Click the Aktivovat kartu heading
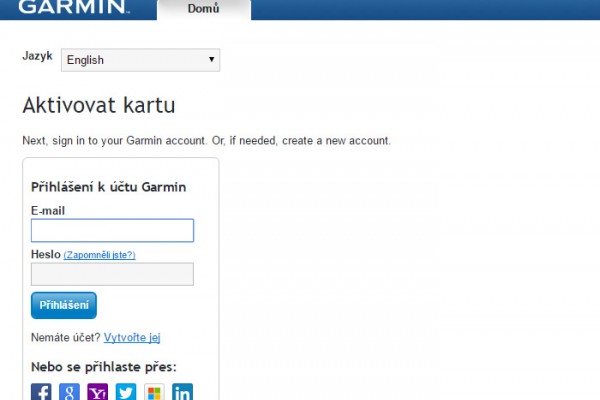The height and width of the screenshot is (400, 600). coord(99,105)
